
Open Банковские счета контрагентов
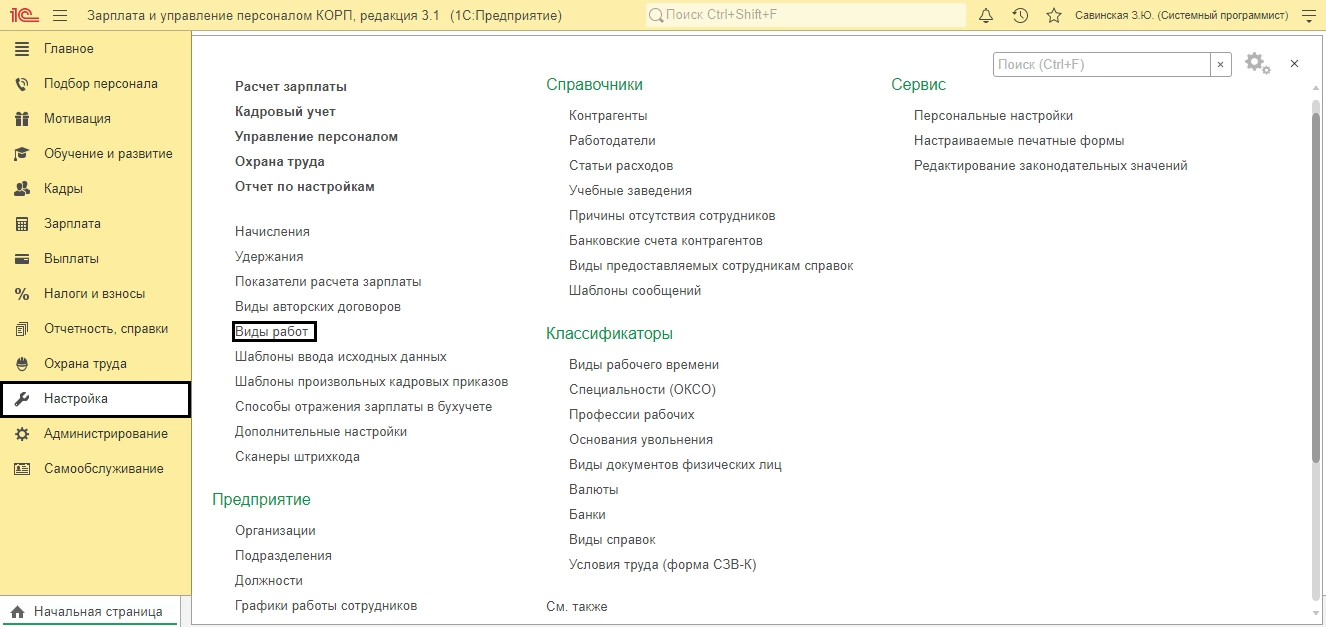pyautogui.click(x=666, y=241)
